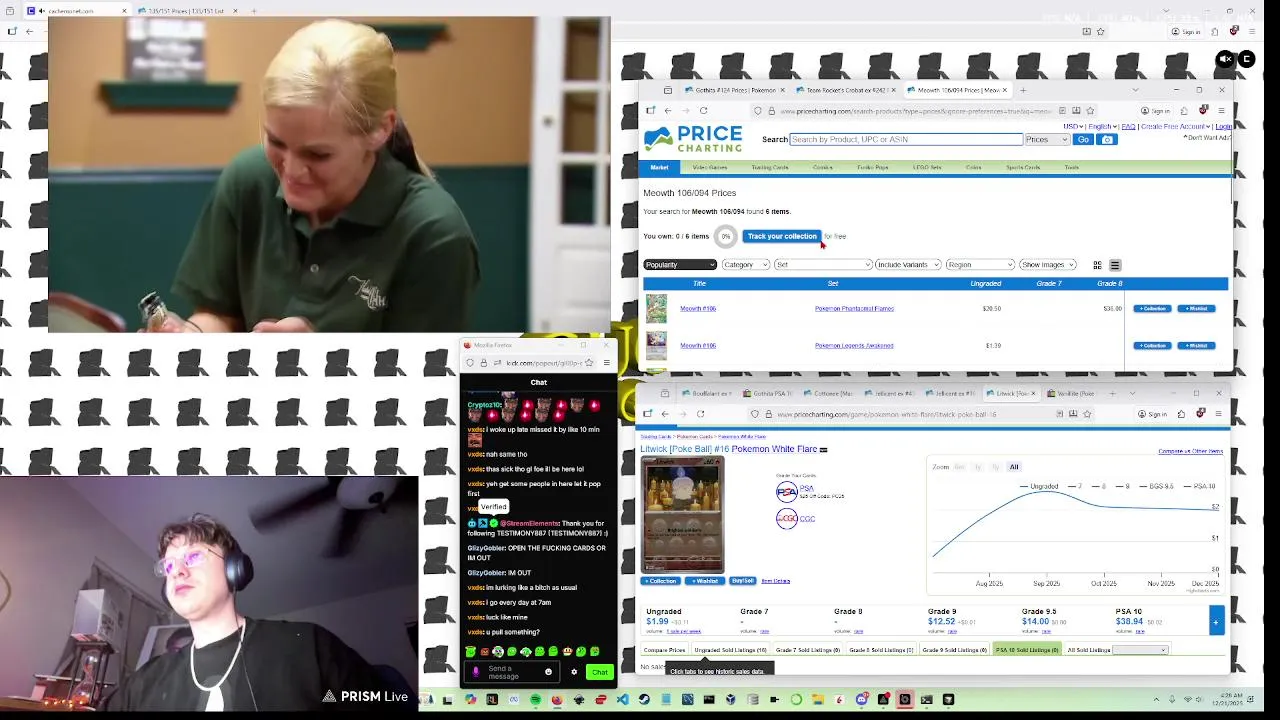The height and width of the screenshot is (720, 1280).
Task: Open Steam from the taskbar
Action: coord(644,700)
